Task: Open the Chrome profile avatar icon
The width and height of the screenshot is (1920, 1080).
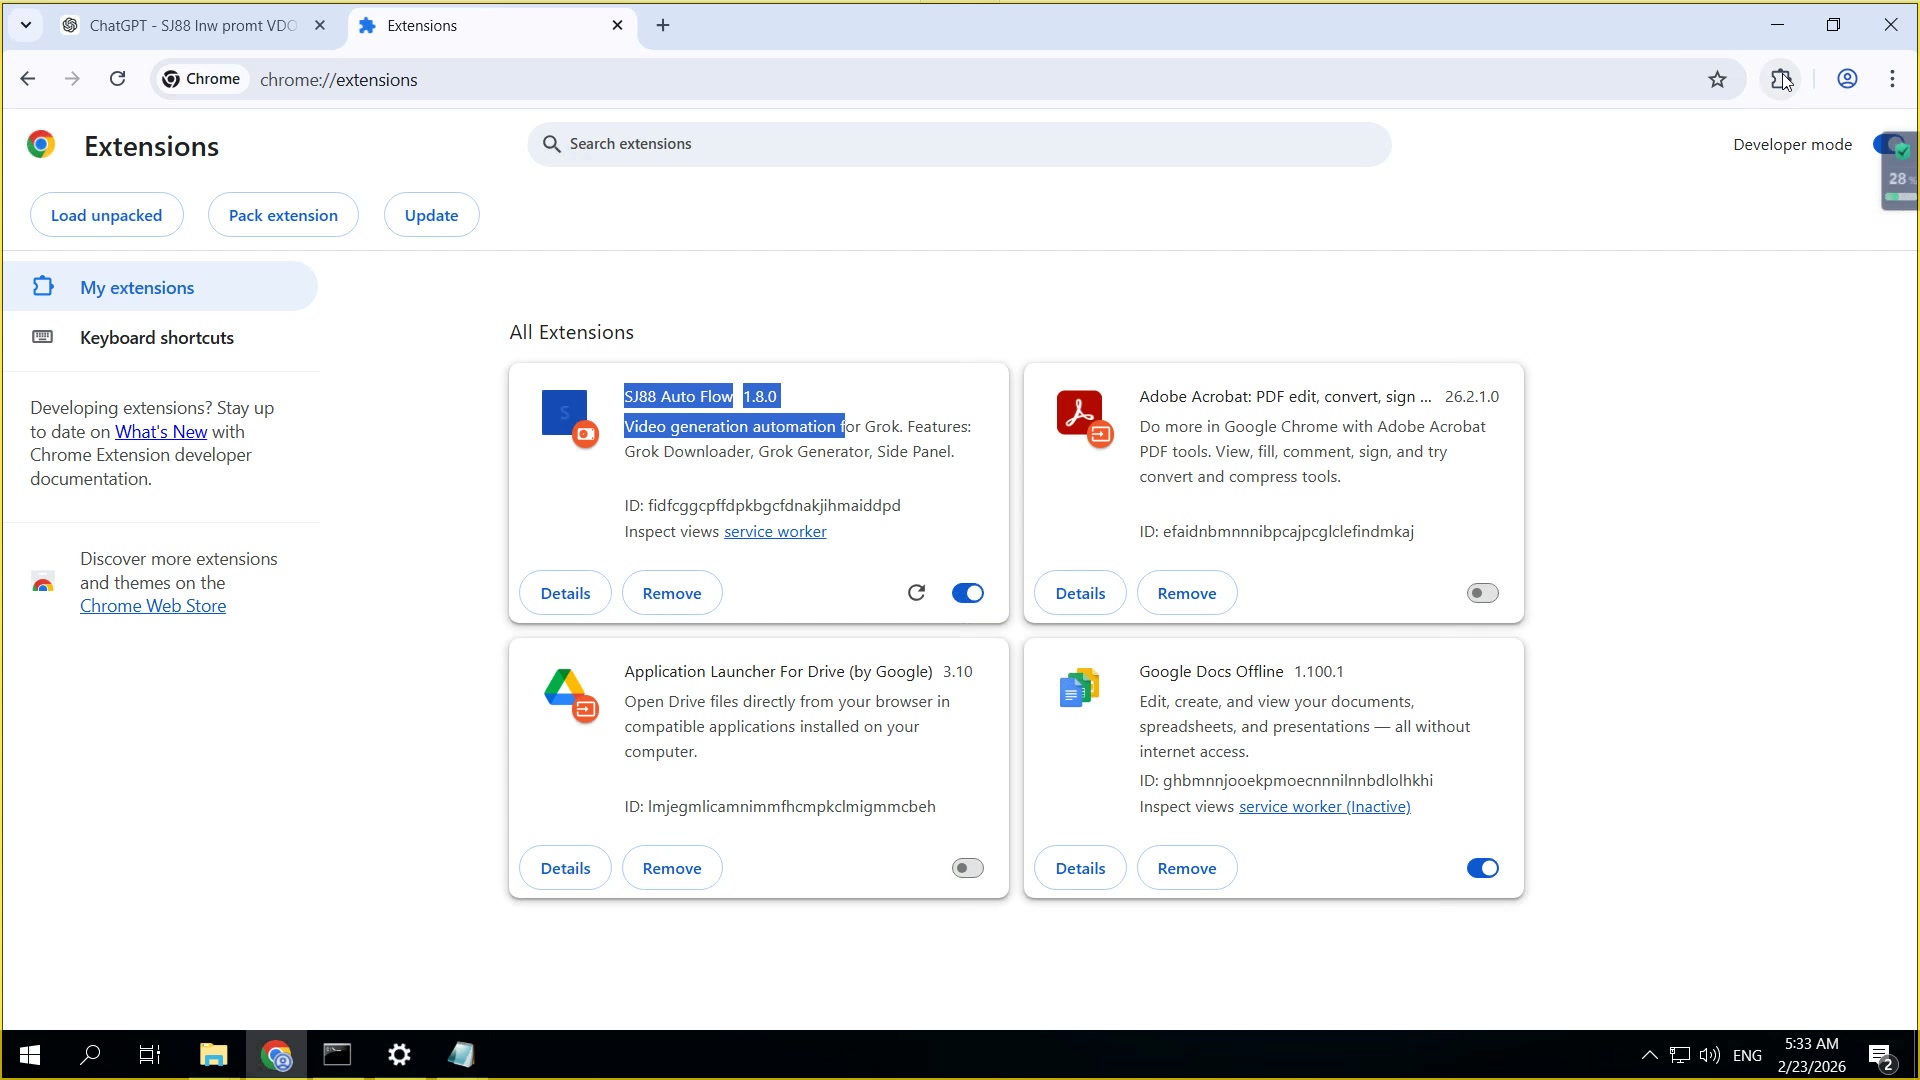Action: [x=1847, y=79]
